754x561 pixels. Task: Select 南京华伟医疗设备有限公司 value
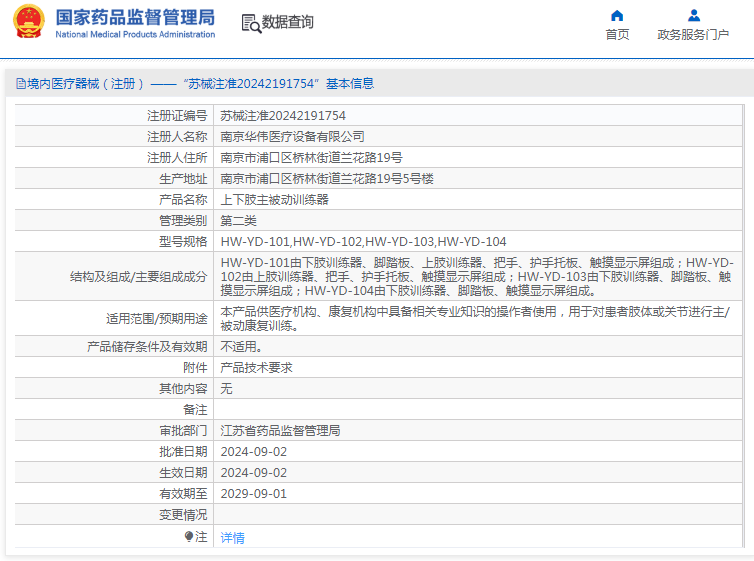pyautogui.click(x=292, y=137)
